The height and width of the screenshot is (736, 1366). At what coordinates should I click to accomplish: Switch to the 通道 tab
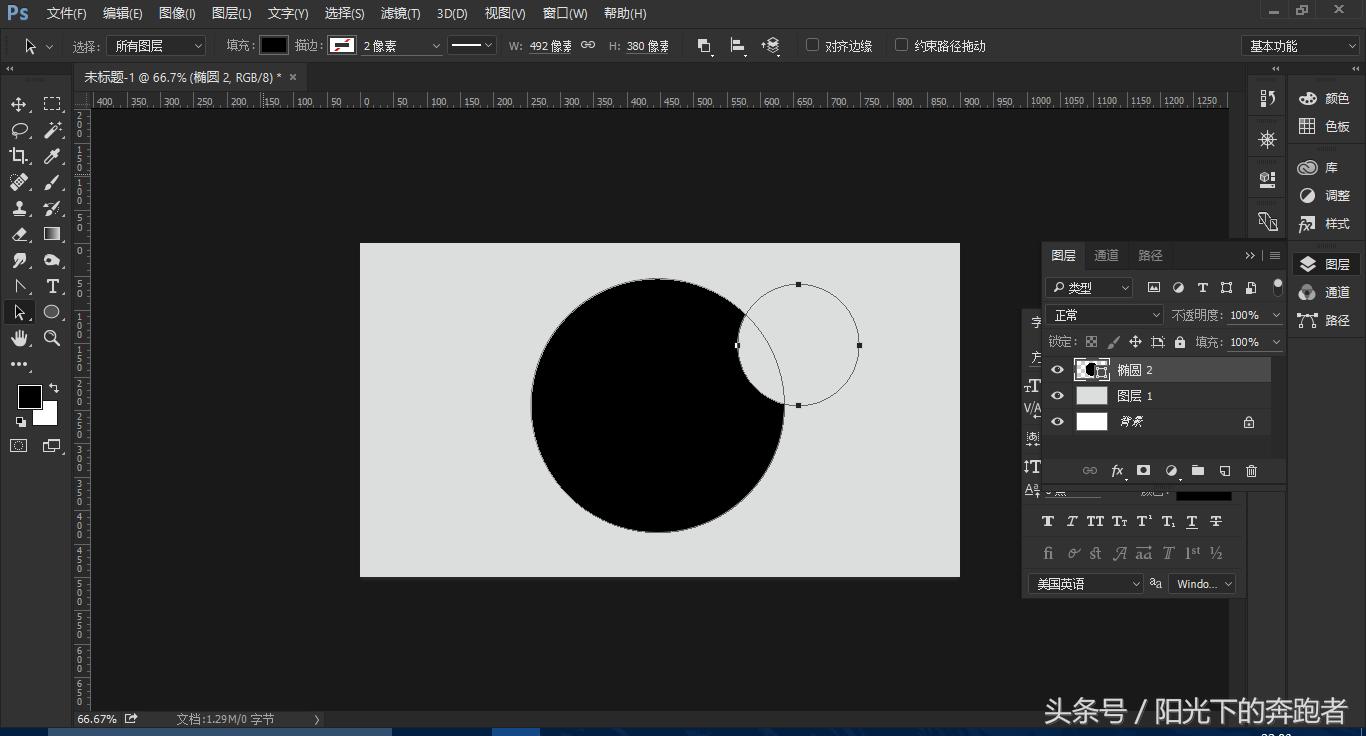[1106, 255]
